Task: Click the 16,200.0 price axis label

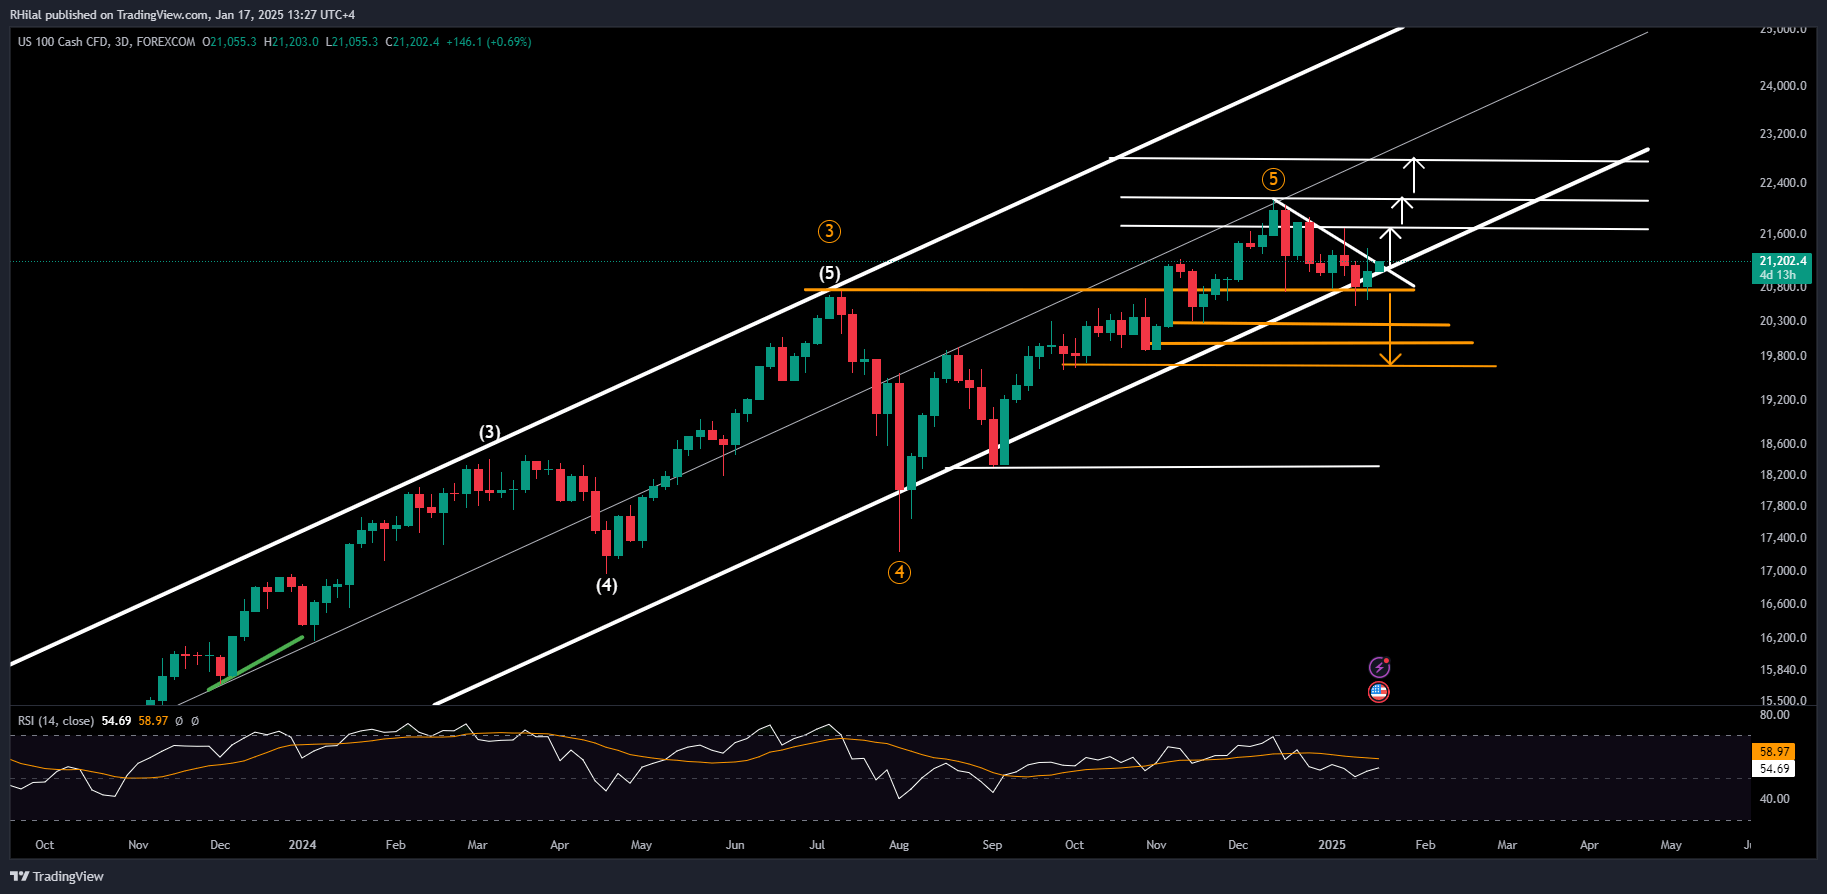Action: coord(1783,638)
